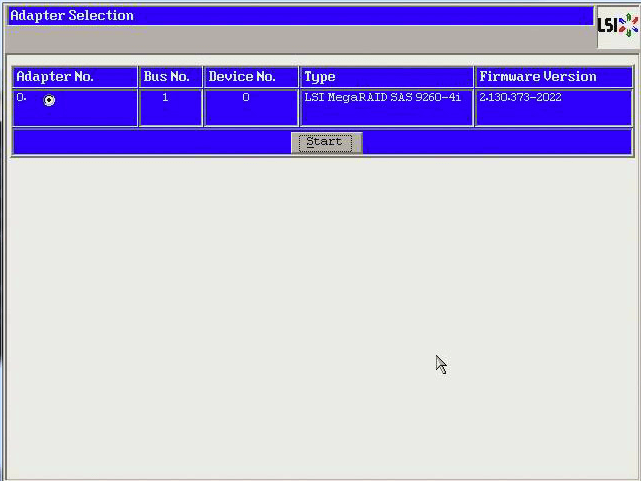Click the blue row left of Start
The image size is (641, 481).
(150, 142)
